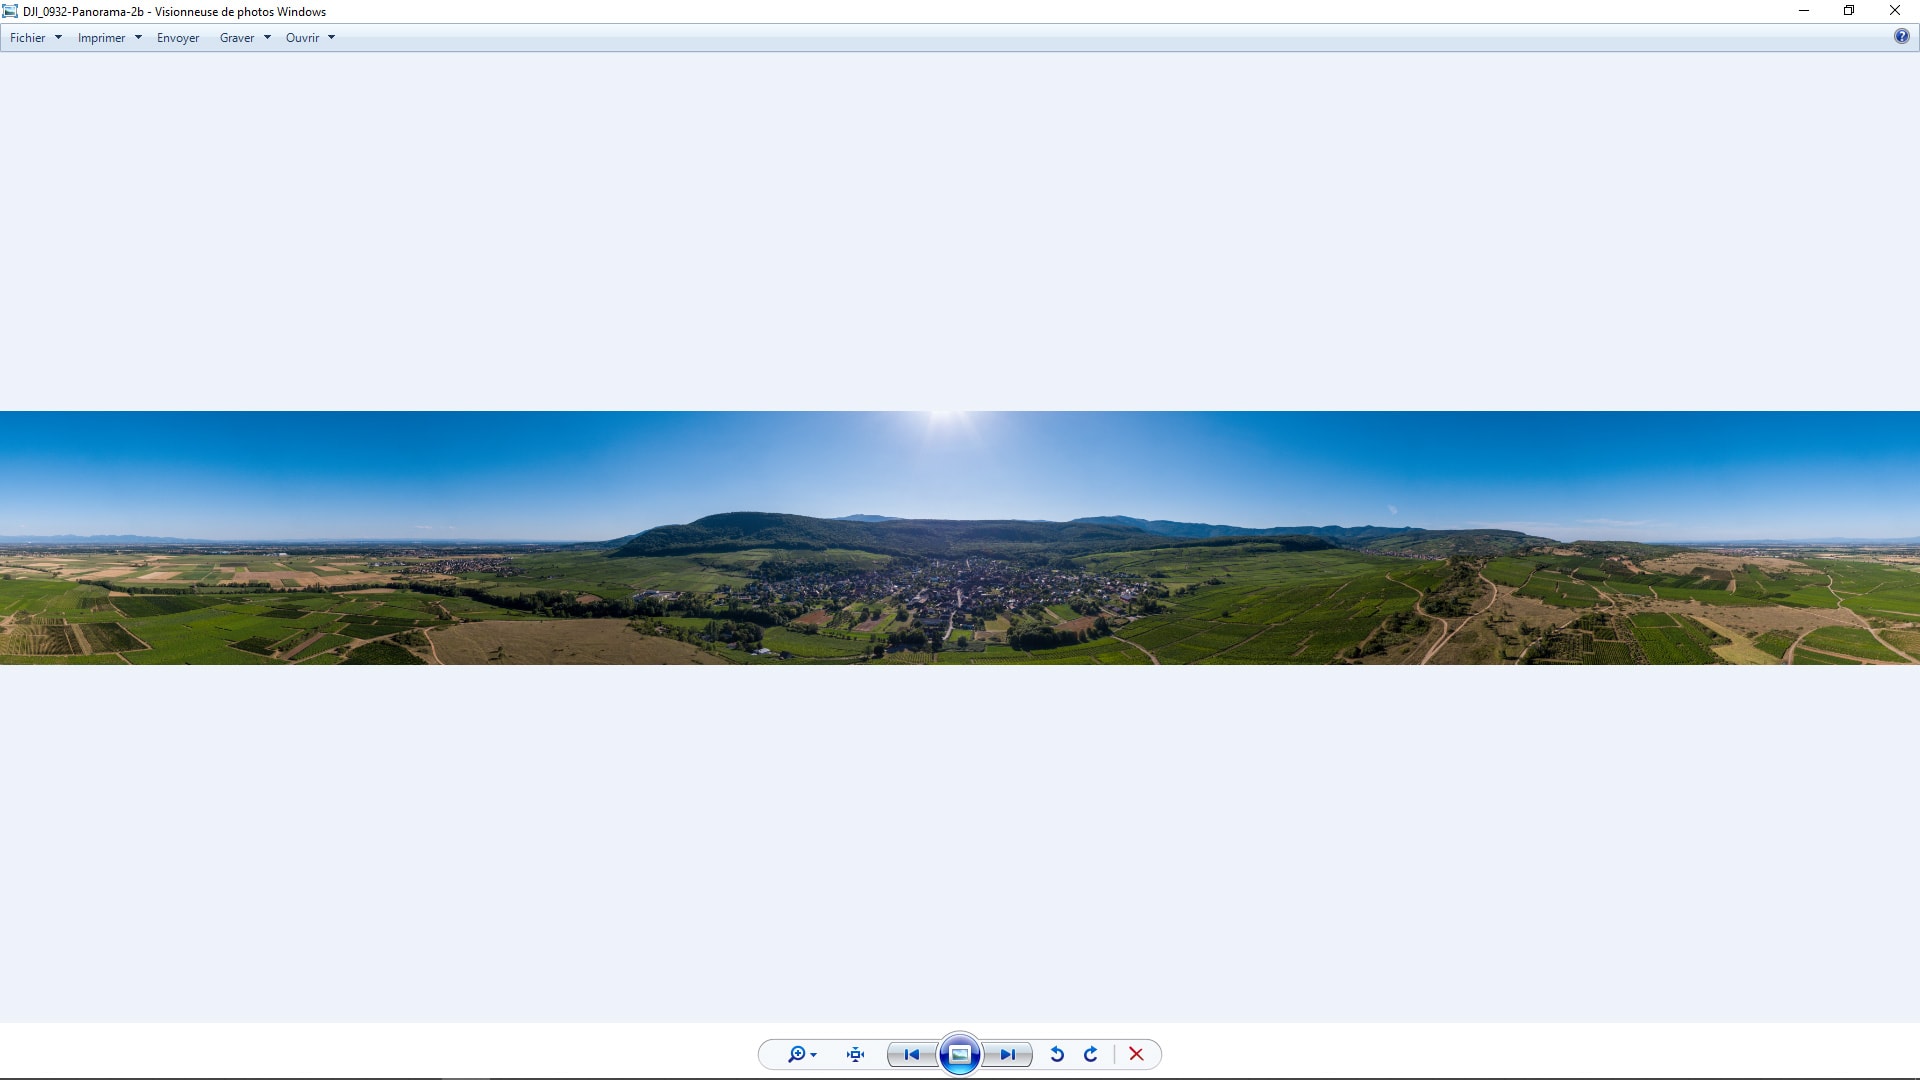Open the Graver menu

point(238,38)
